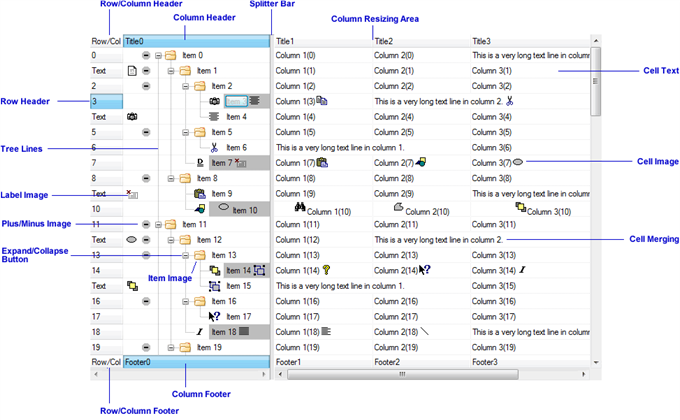This screenshot has height=420, width=680.
Task: Collapse the Item 1 tree node
Action: pos(171,71)
